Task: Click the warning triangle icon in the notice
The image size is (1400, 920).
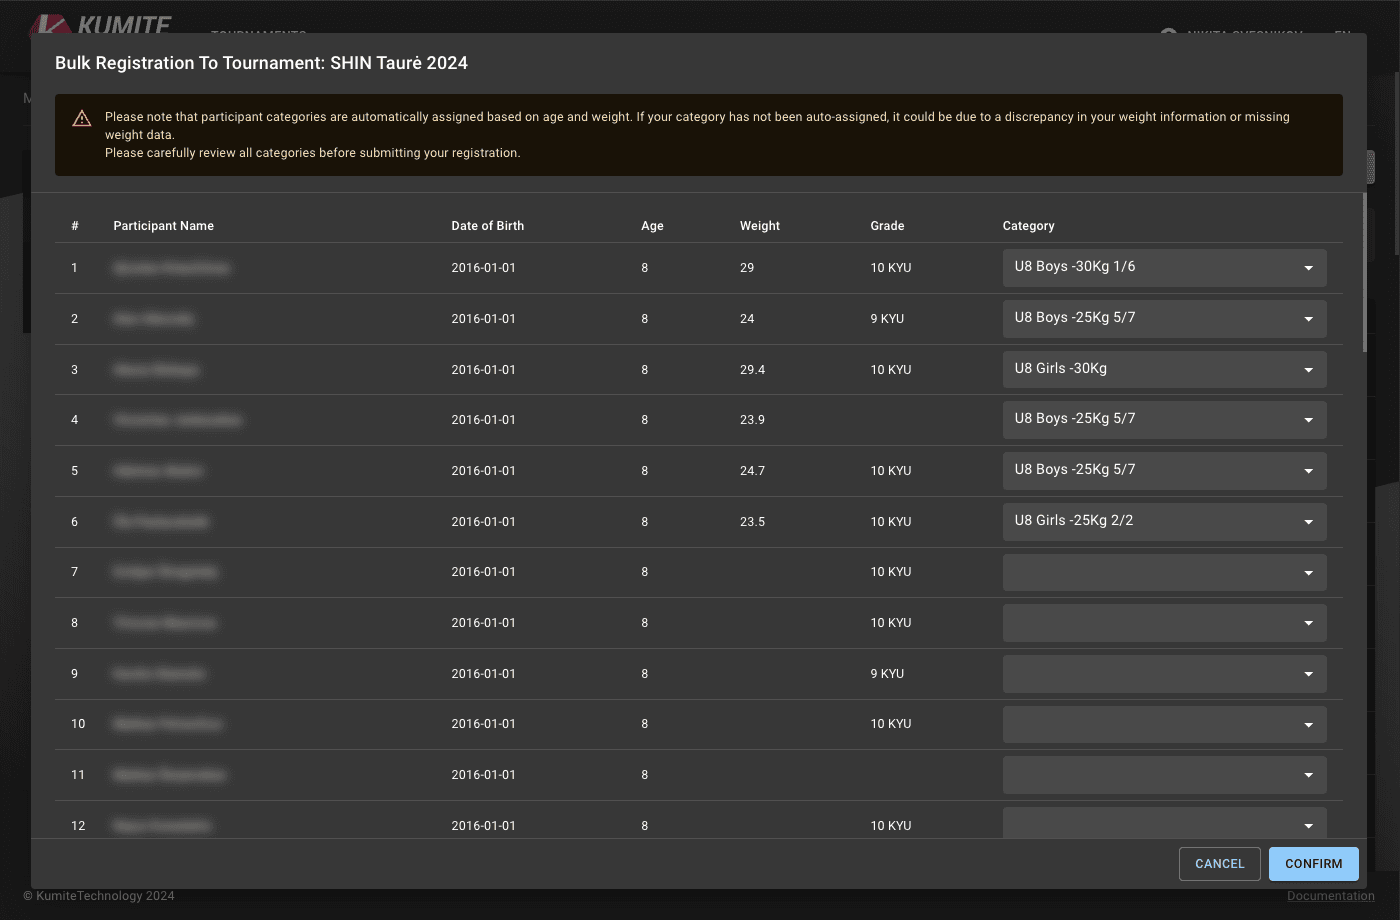Action: click(x=81, y=117)
